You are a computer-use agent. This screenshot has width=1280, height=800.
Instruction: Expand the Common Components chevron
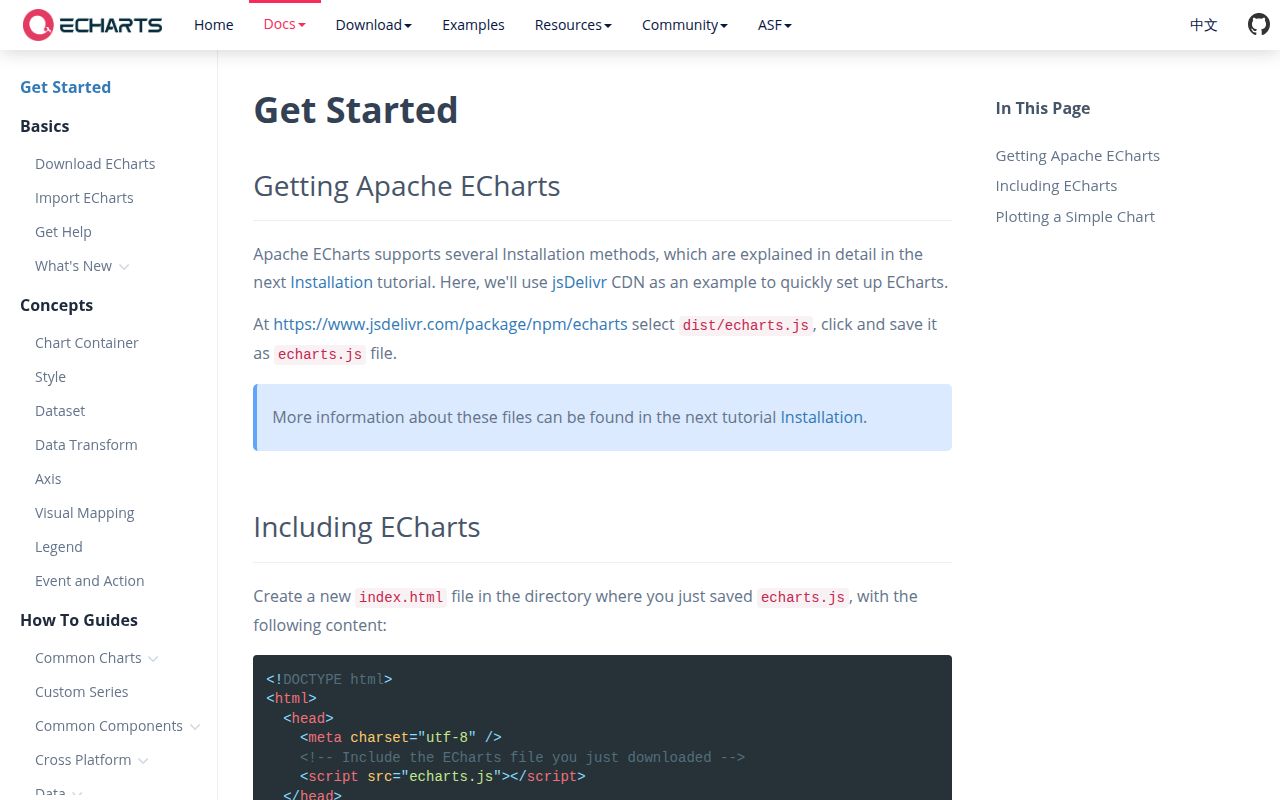pos(195,727)
